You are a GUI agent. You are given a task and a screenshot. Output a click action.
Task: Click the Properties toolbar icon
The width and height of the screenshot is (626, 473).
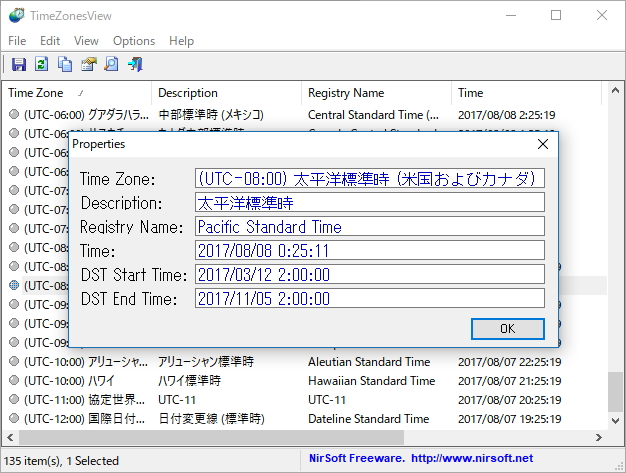point(89,64)
